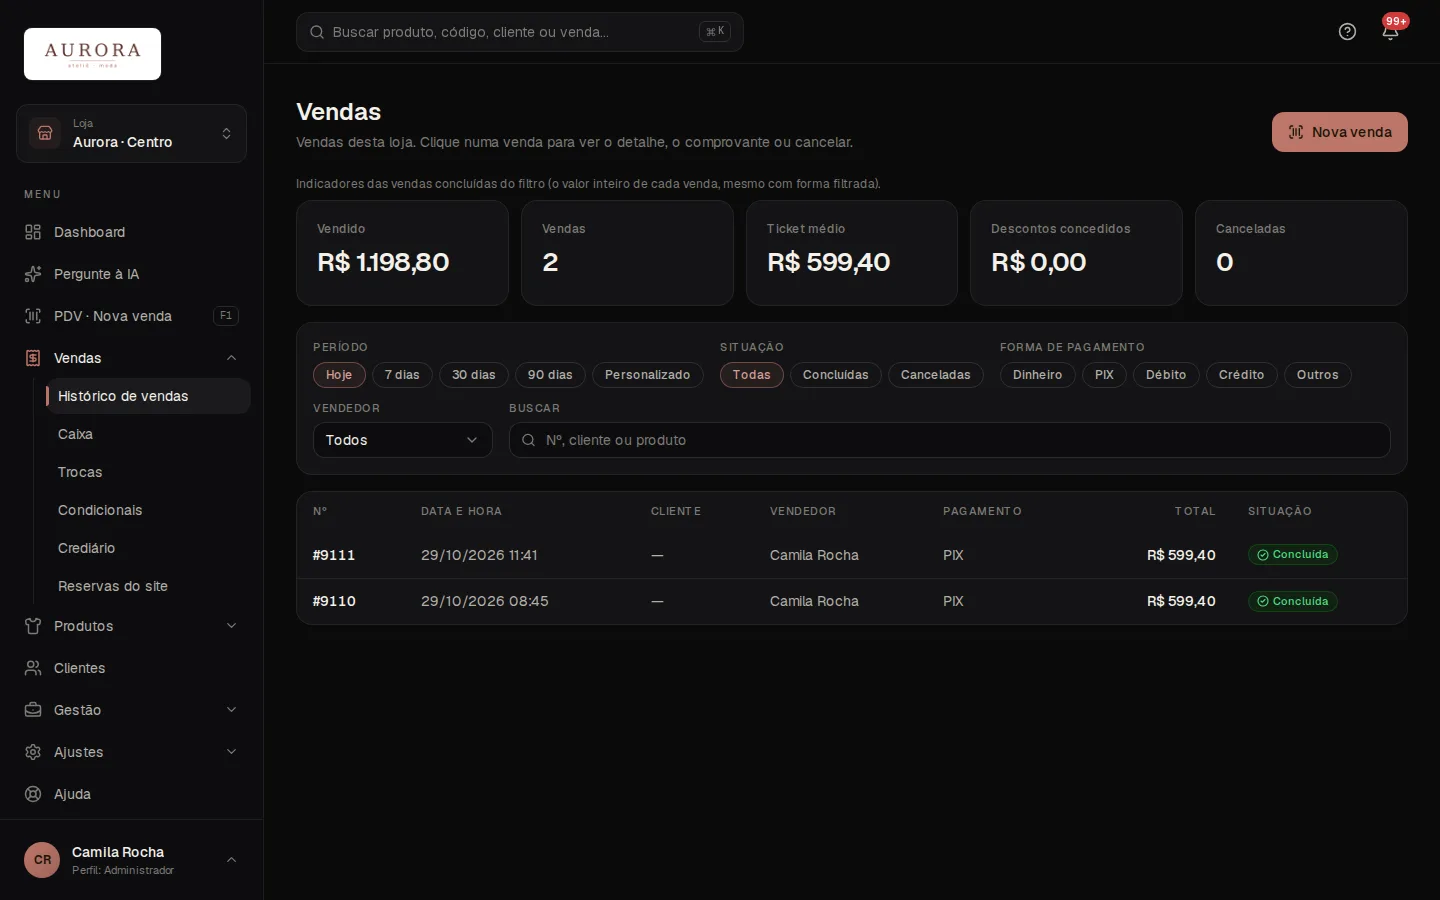Viewport: 1440px width, 900px height.
Task: Click the Clientes people icon
Action: point(33,668)
